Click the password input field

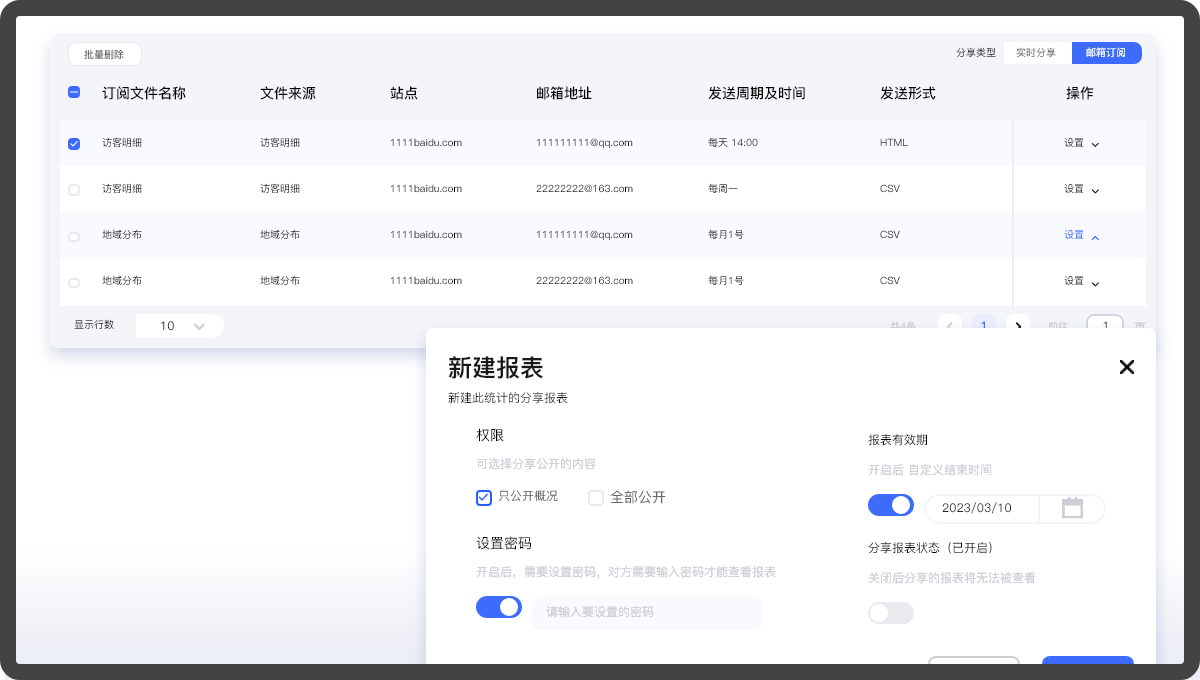pyautogui.click(x=646, y=612)
